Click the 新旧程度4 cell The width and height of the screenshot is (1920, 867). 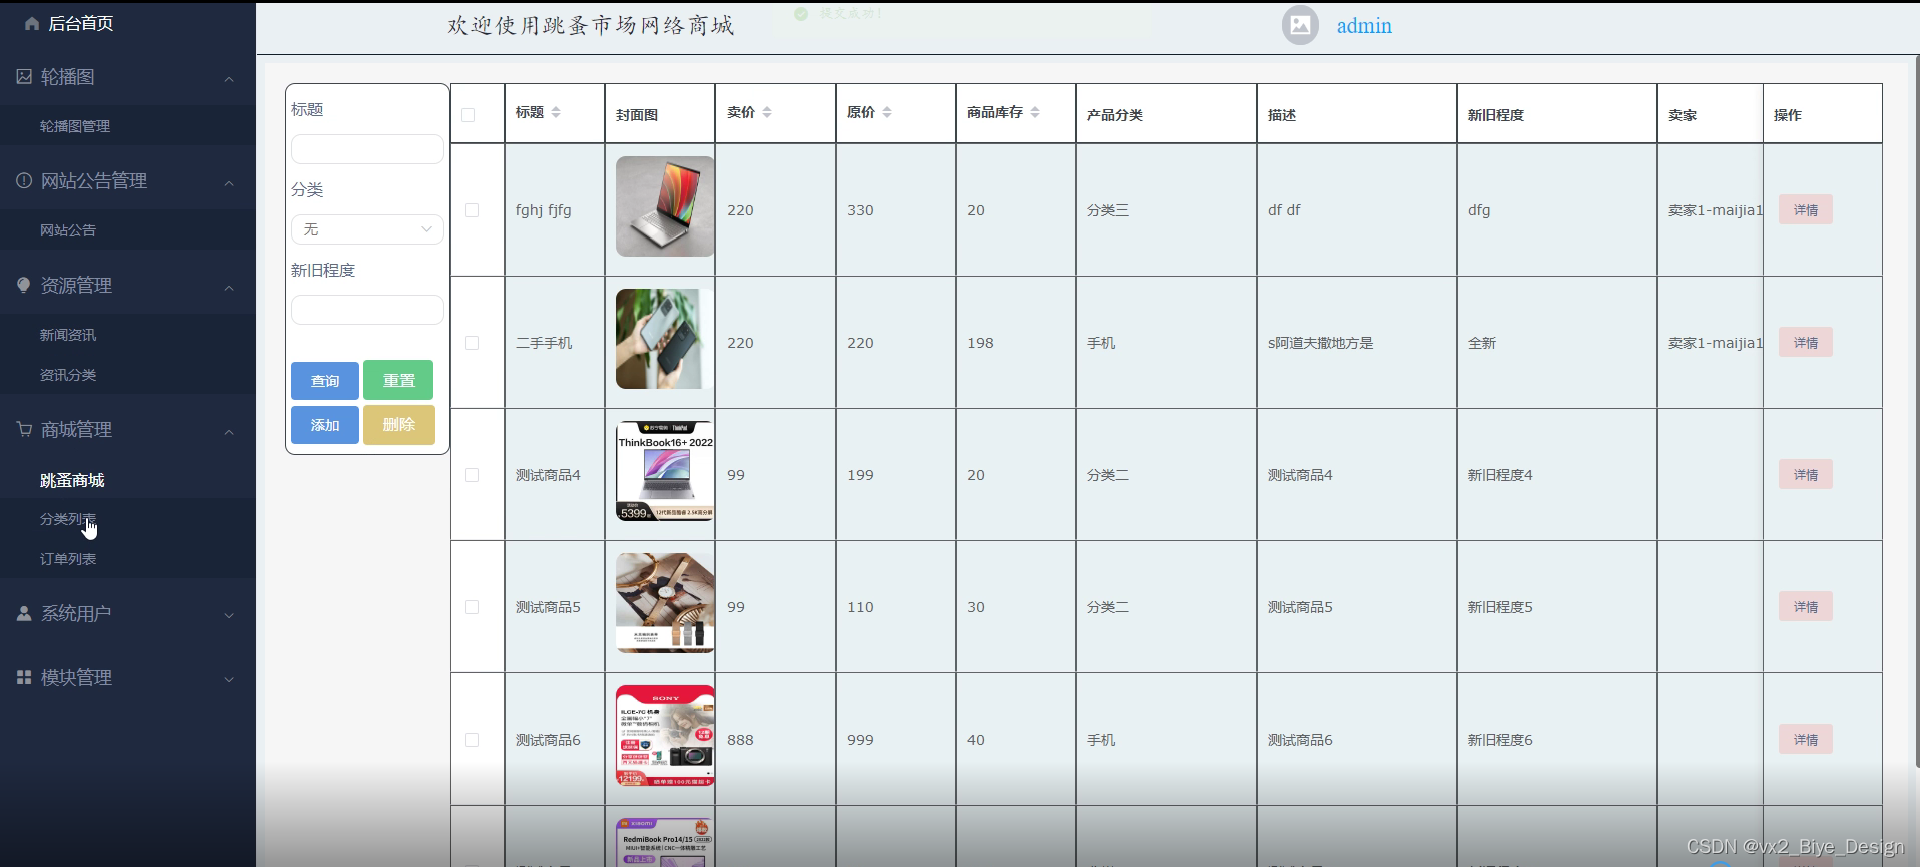(1500, 475)
